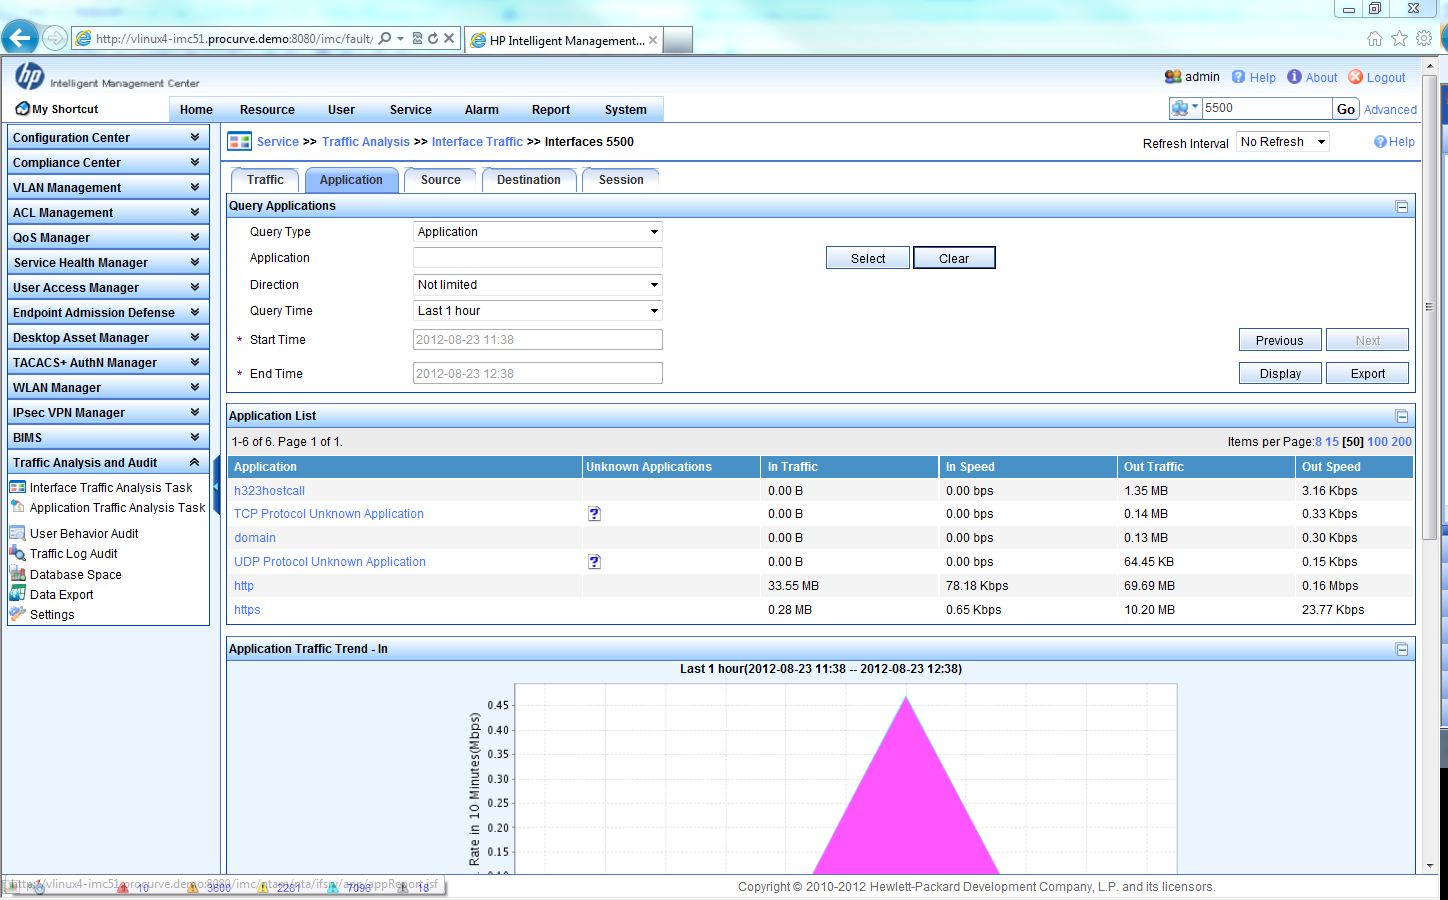
Task: Click the page Help icon near Refresh Interval
Action: click(x=1380, y=142)
